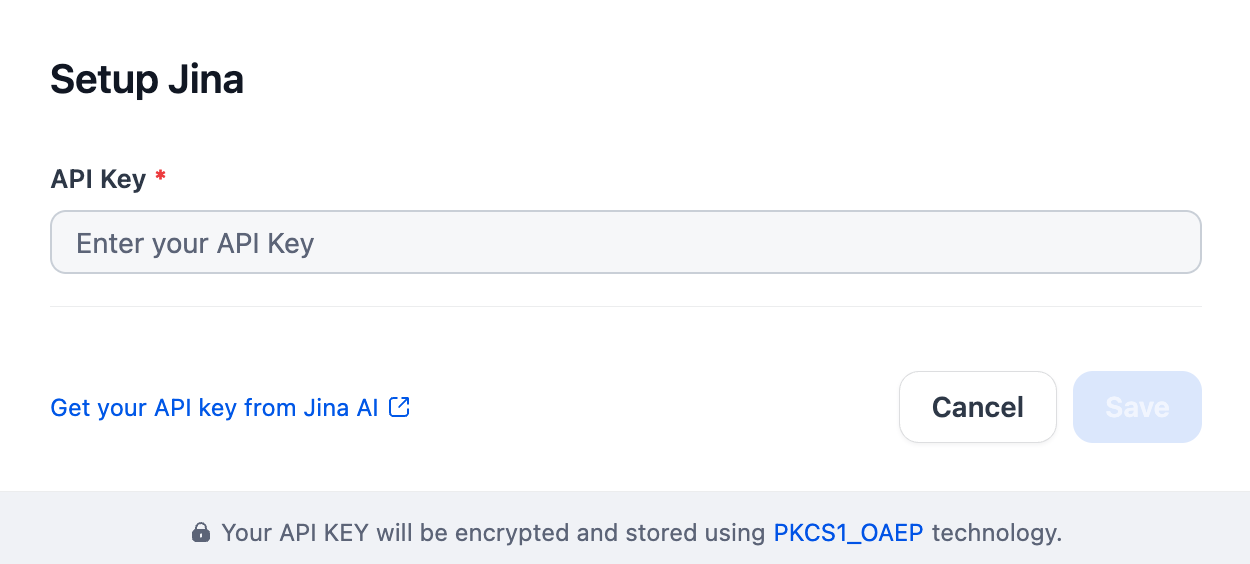1250x564 pixels.
Task: Click the "API Key" field label
Action: pyautogui.click(x=98, y=180)
